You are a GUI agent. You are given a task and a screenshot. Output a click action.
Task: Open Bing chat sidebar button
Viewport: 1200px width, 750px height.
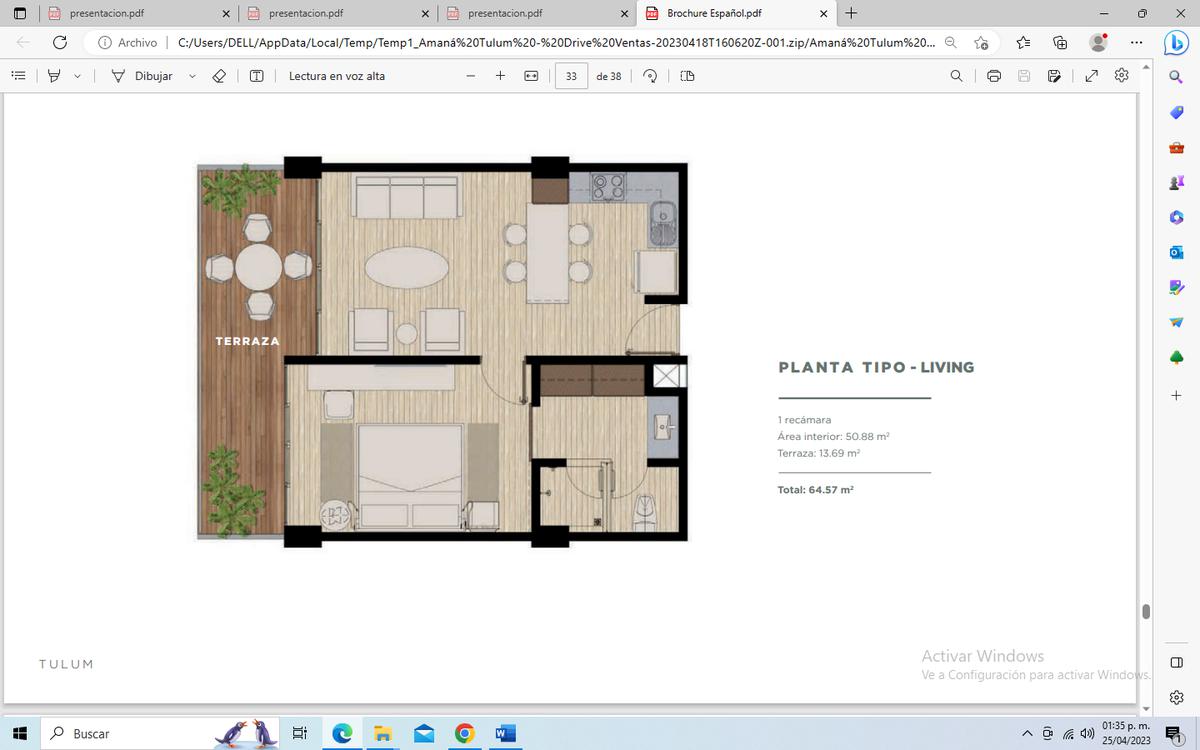click(1176, 42)
